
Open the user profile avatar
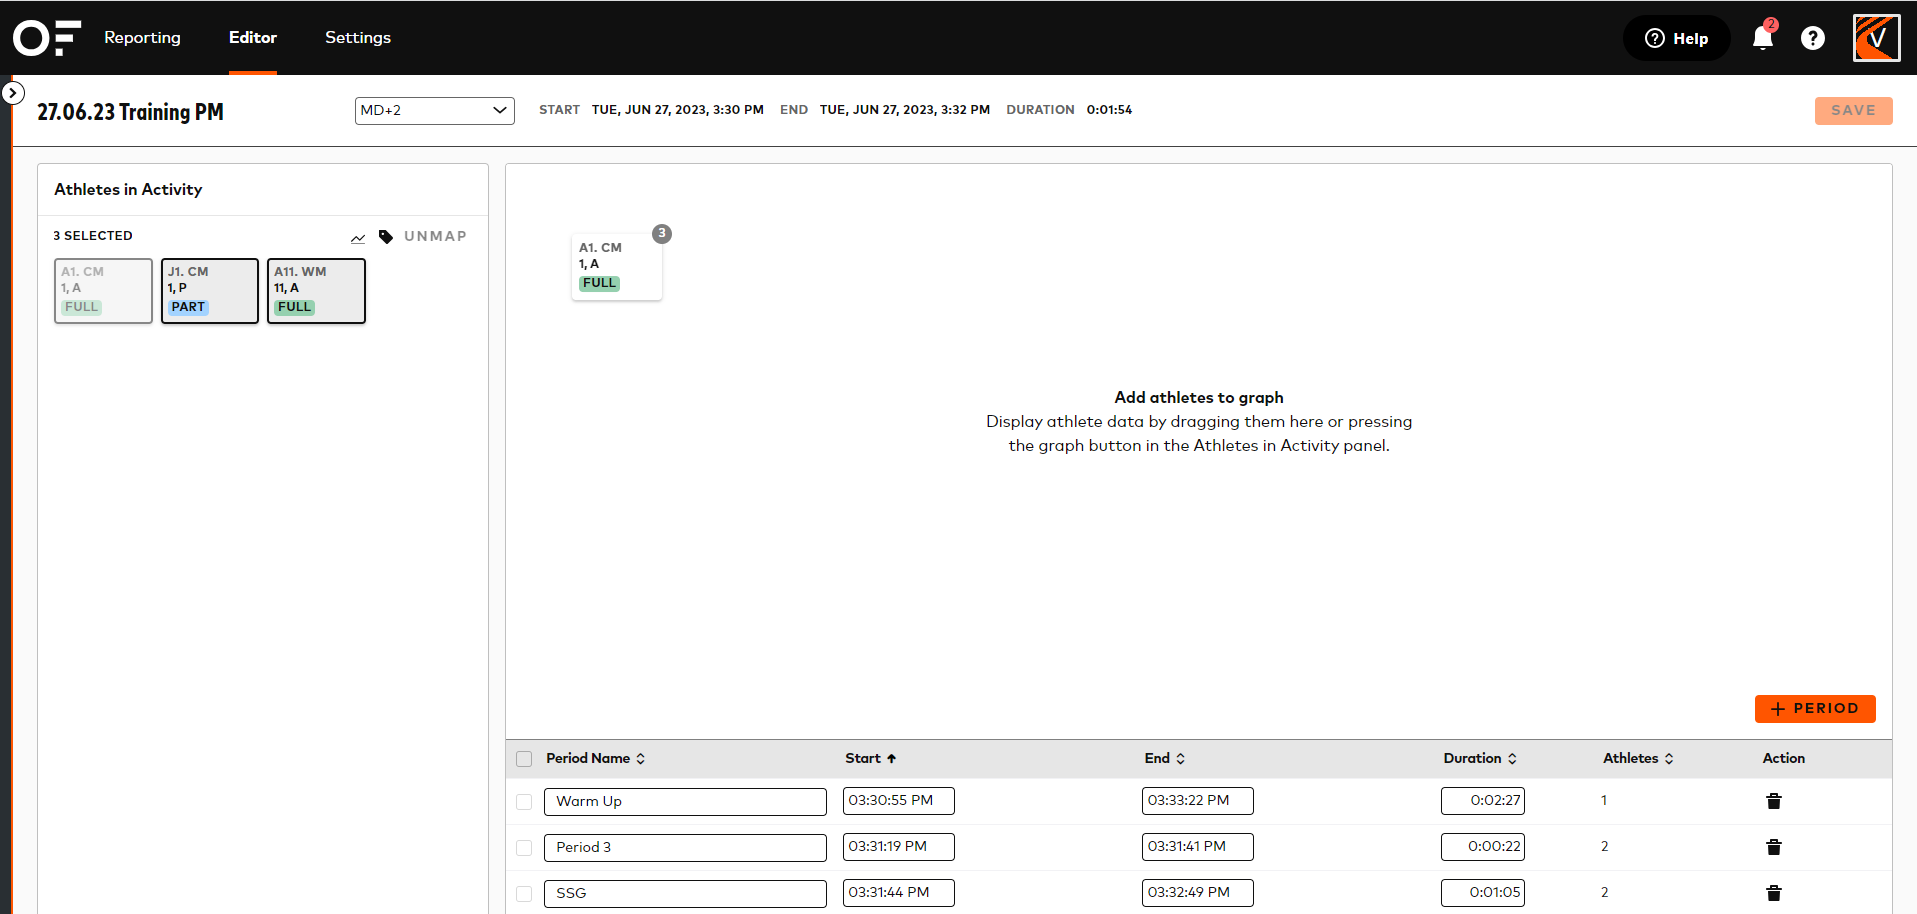pyautogui.click(x=1876, y=38)
